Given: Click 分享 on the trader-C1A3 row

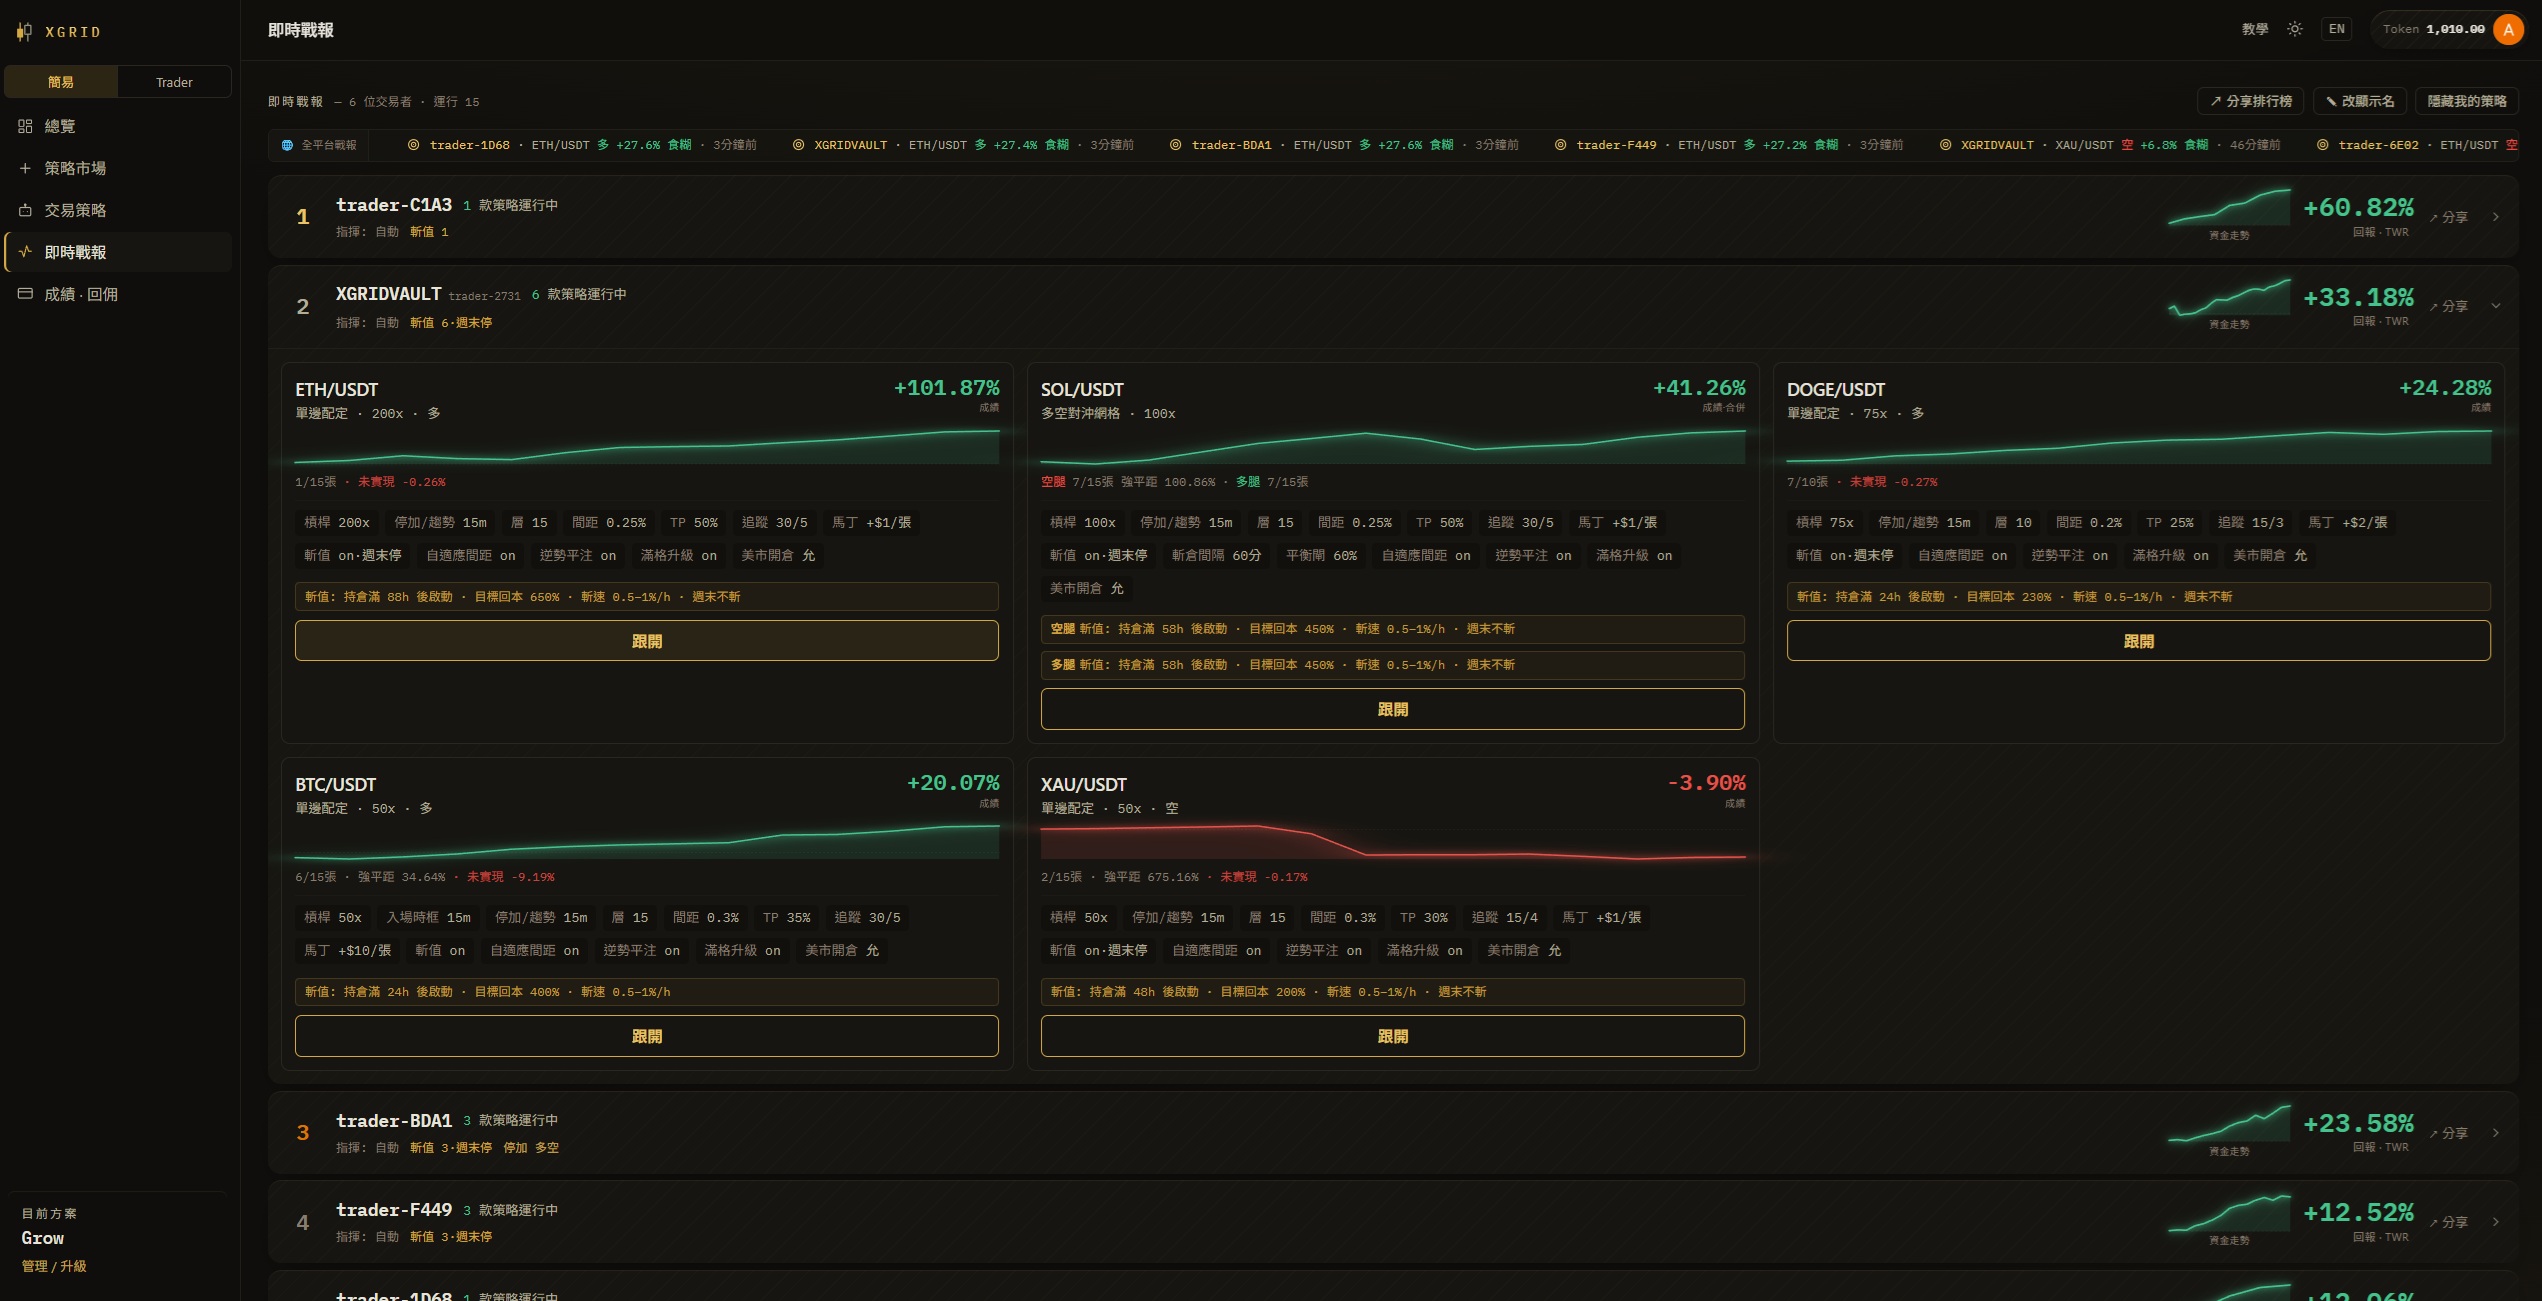Looking at the screenshot, I should click(x=2449, y=217).
